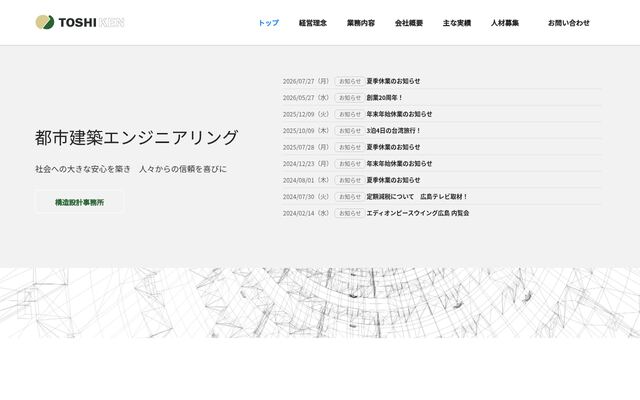Open the トップ navigation item

point(269,23)
